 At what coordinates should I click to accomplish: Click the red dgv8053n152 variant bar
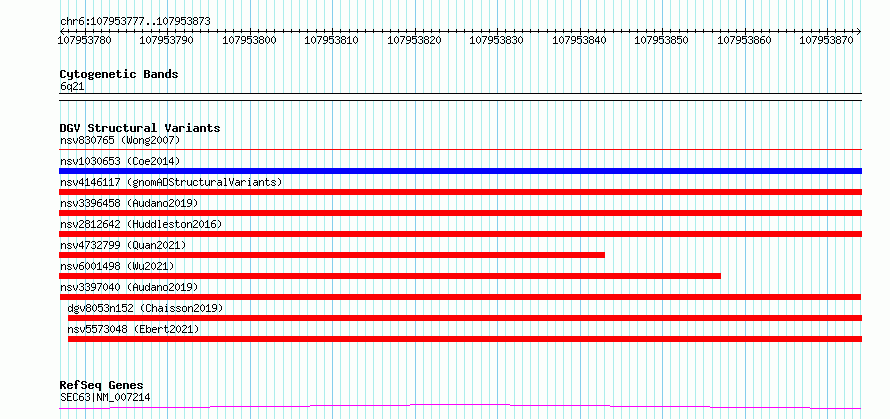coord(464,318)
